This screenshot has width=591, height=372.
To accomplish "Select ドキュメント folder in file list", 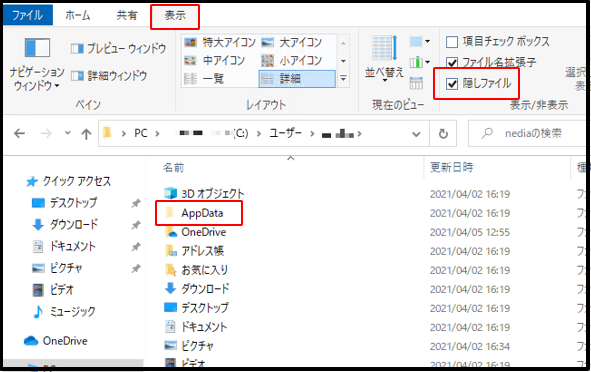I will (196, 327).
